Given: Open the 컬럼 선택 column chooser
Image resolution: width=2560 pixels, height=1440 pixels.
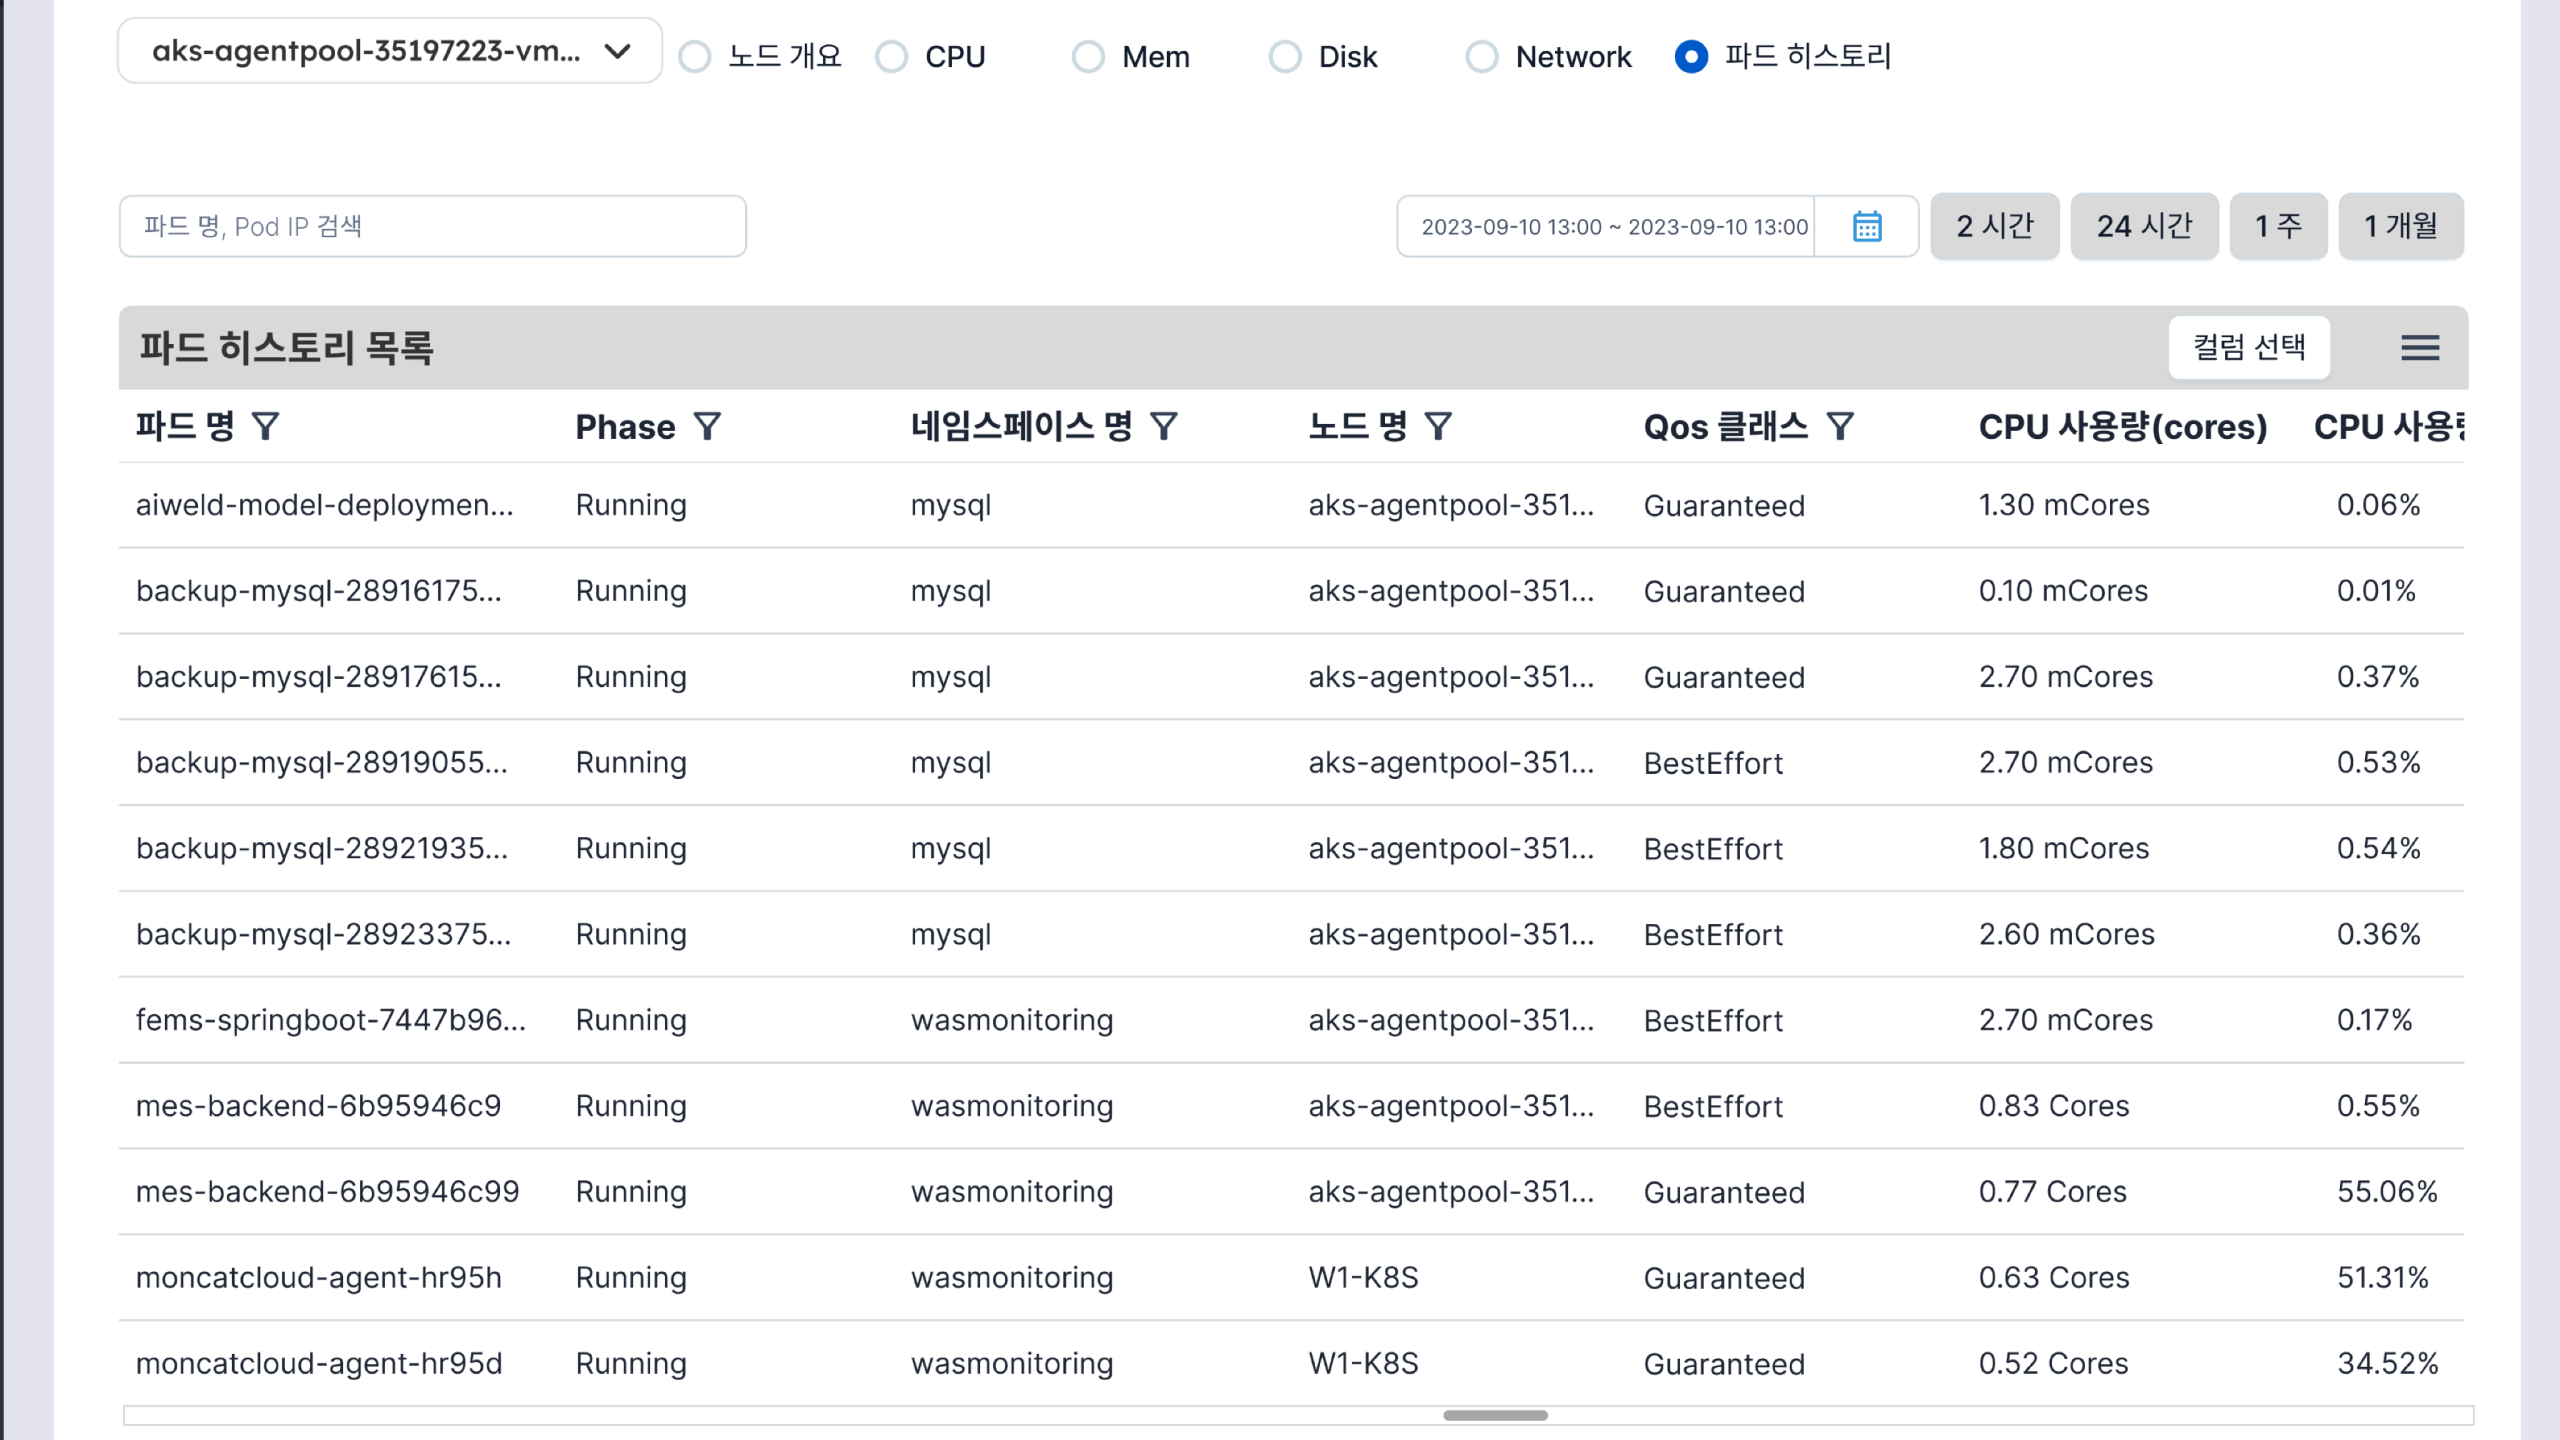Looking at the screenshot, I should tap(2249, 347).
